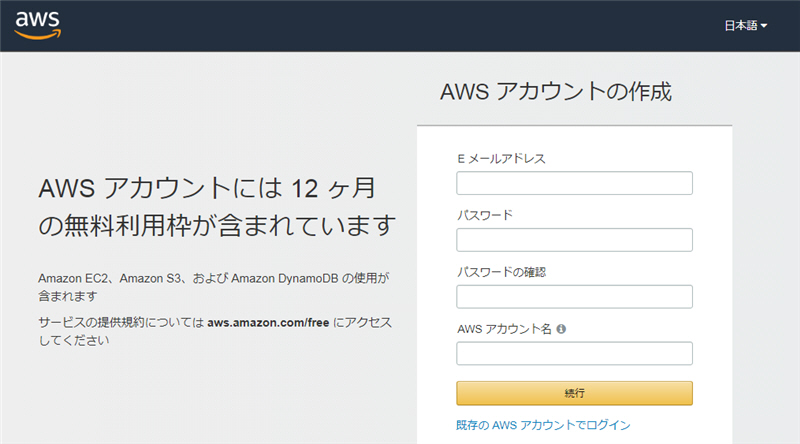Click the E メールアドレス label

(501, 159)
